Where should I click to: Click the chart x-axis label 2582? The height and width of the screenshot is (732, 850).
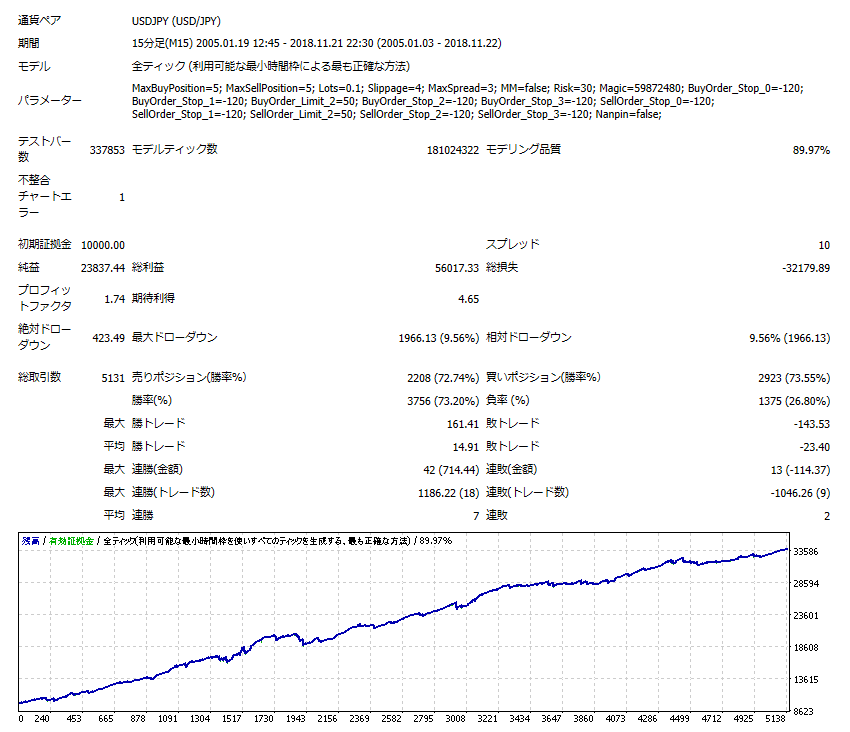pos(391,719)
